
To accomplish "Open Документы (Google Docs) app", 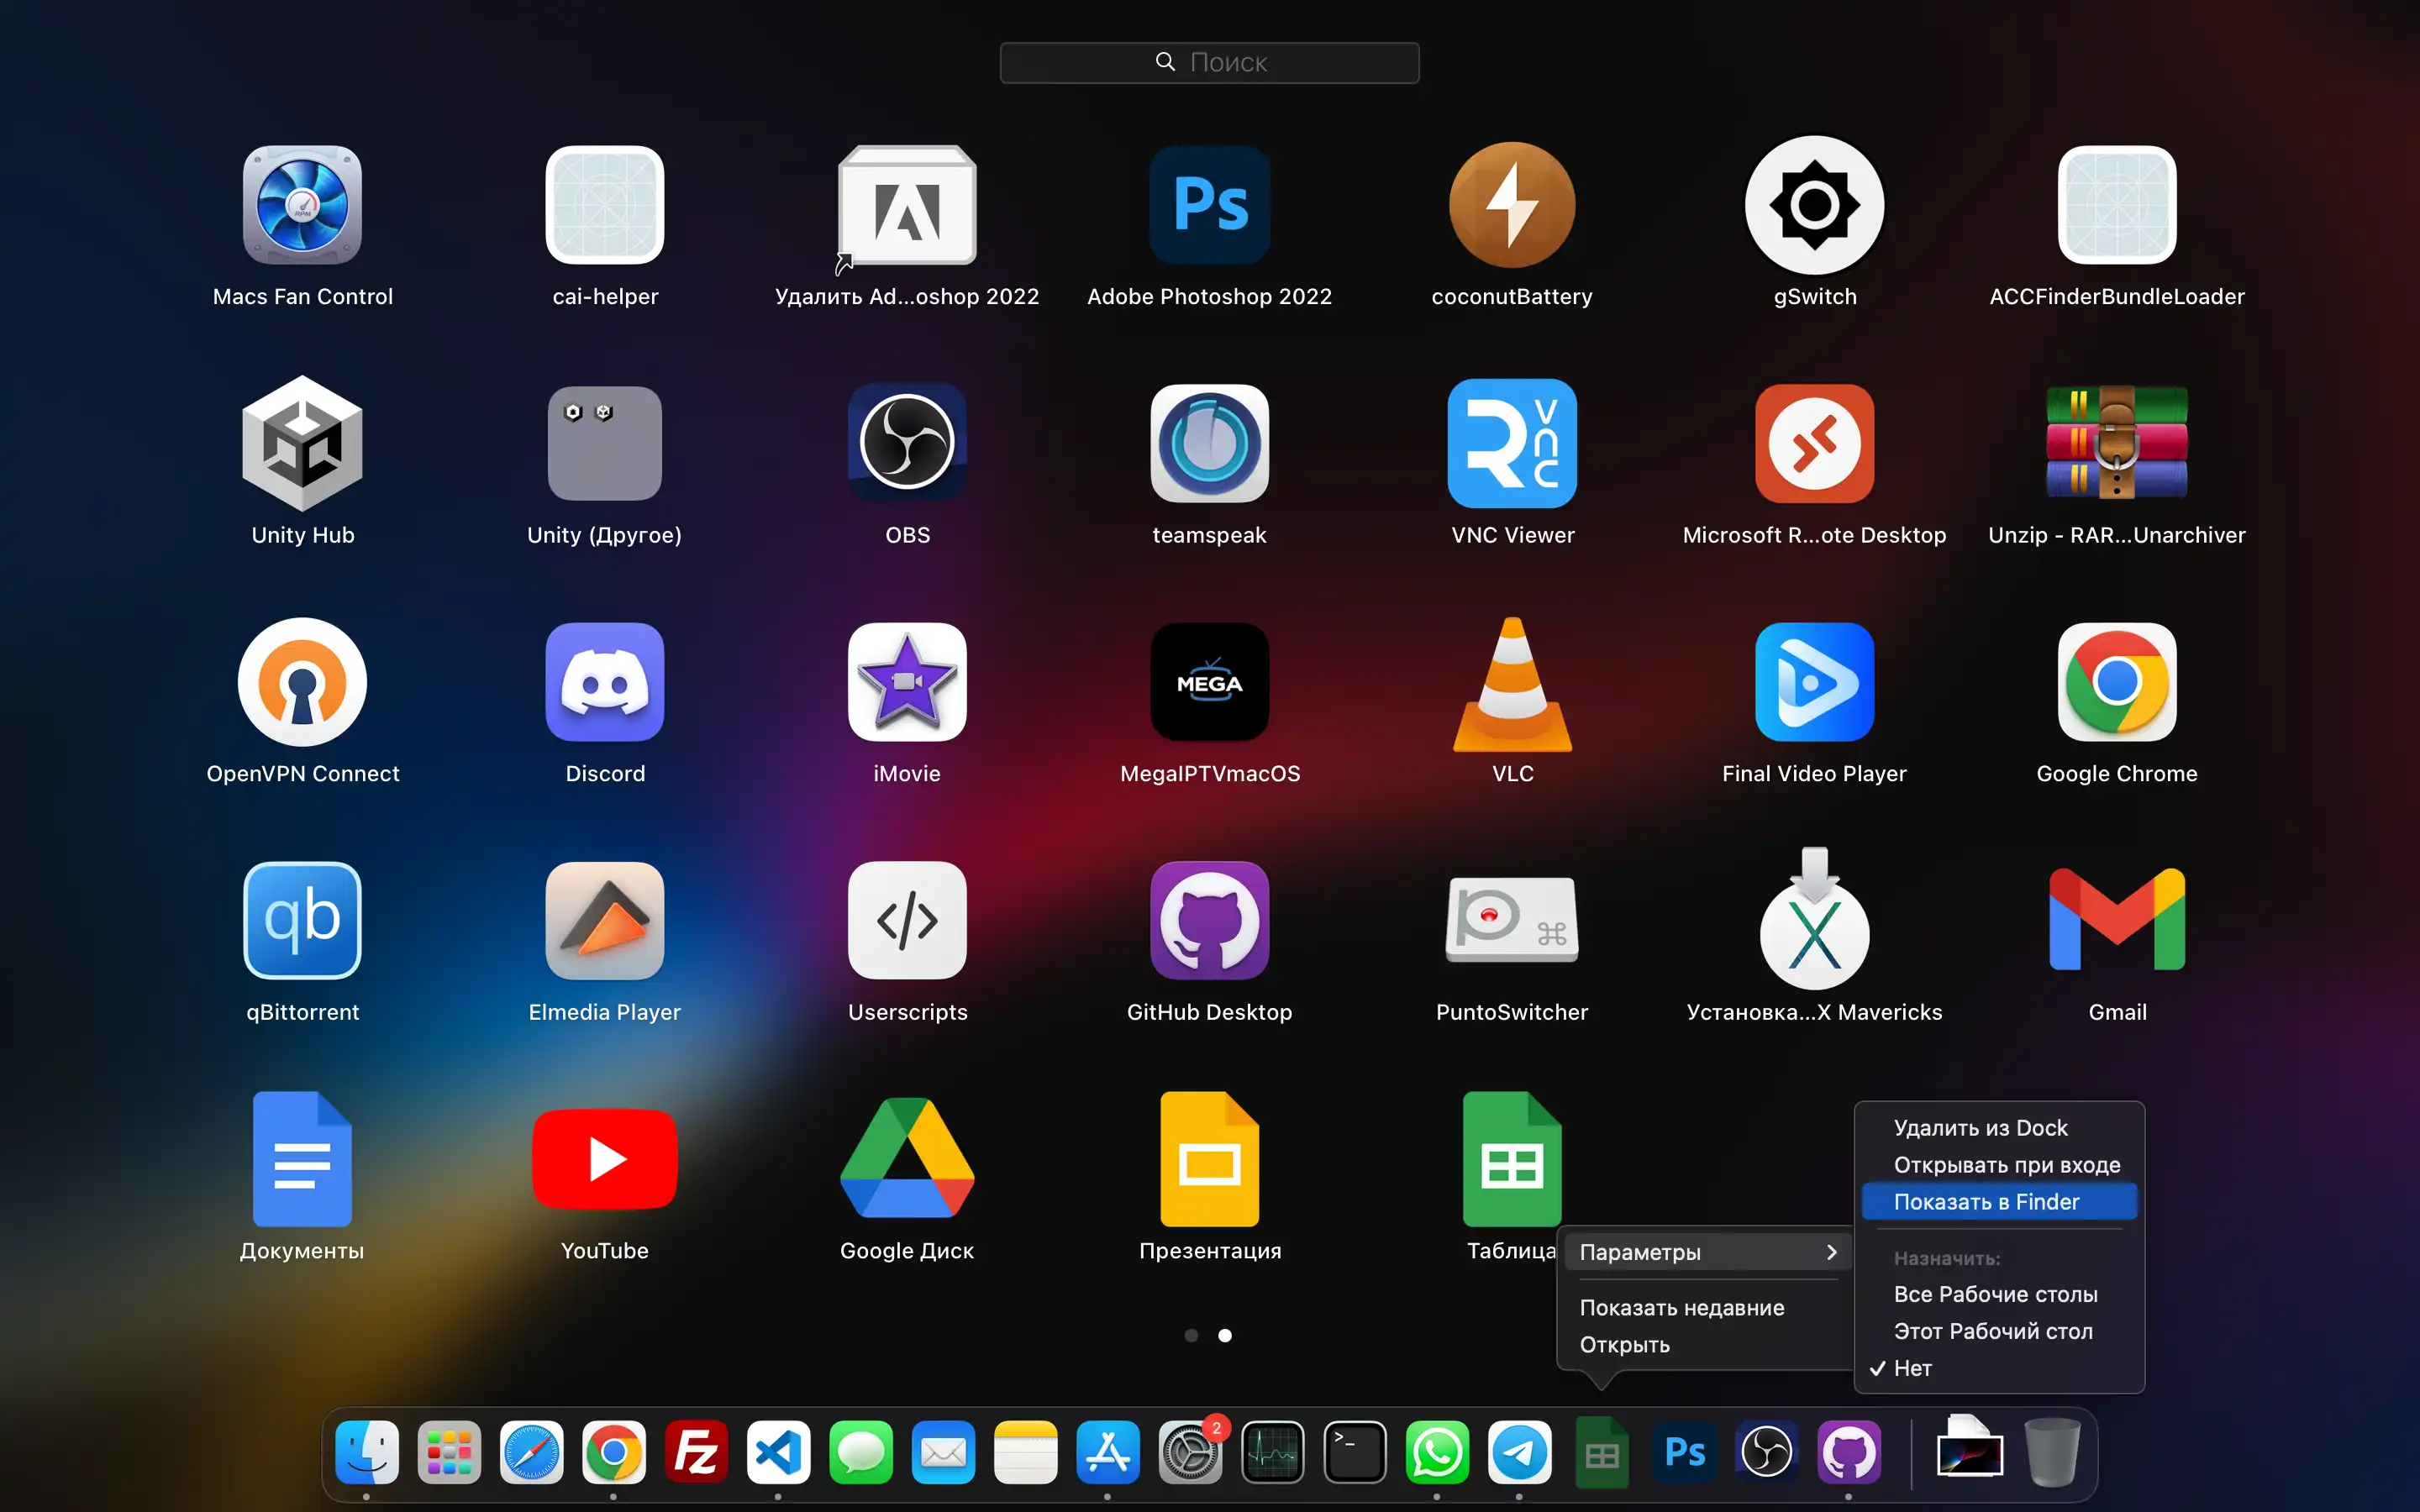I will click(x=302, y=1159).
